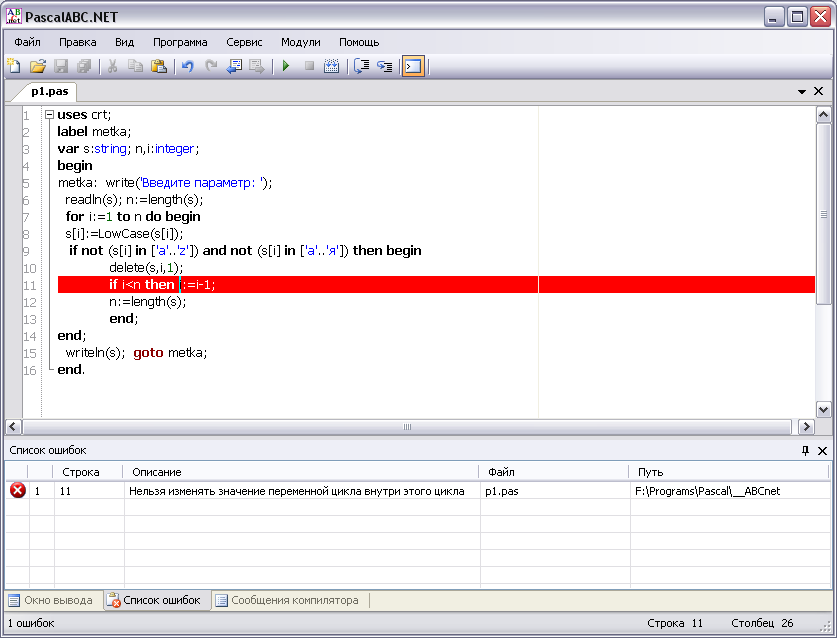Click the Compile icon in toolbar
The width and height of the screenshot is (837, 638).
pyautogui.click(x=332, y=66)
